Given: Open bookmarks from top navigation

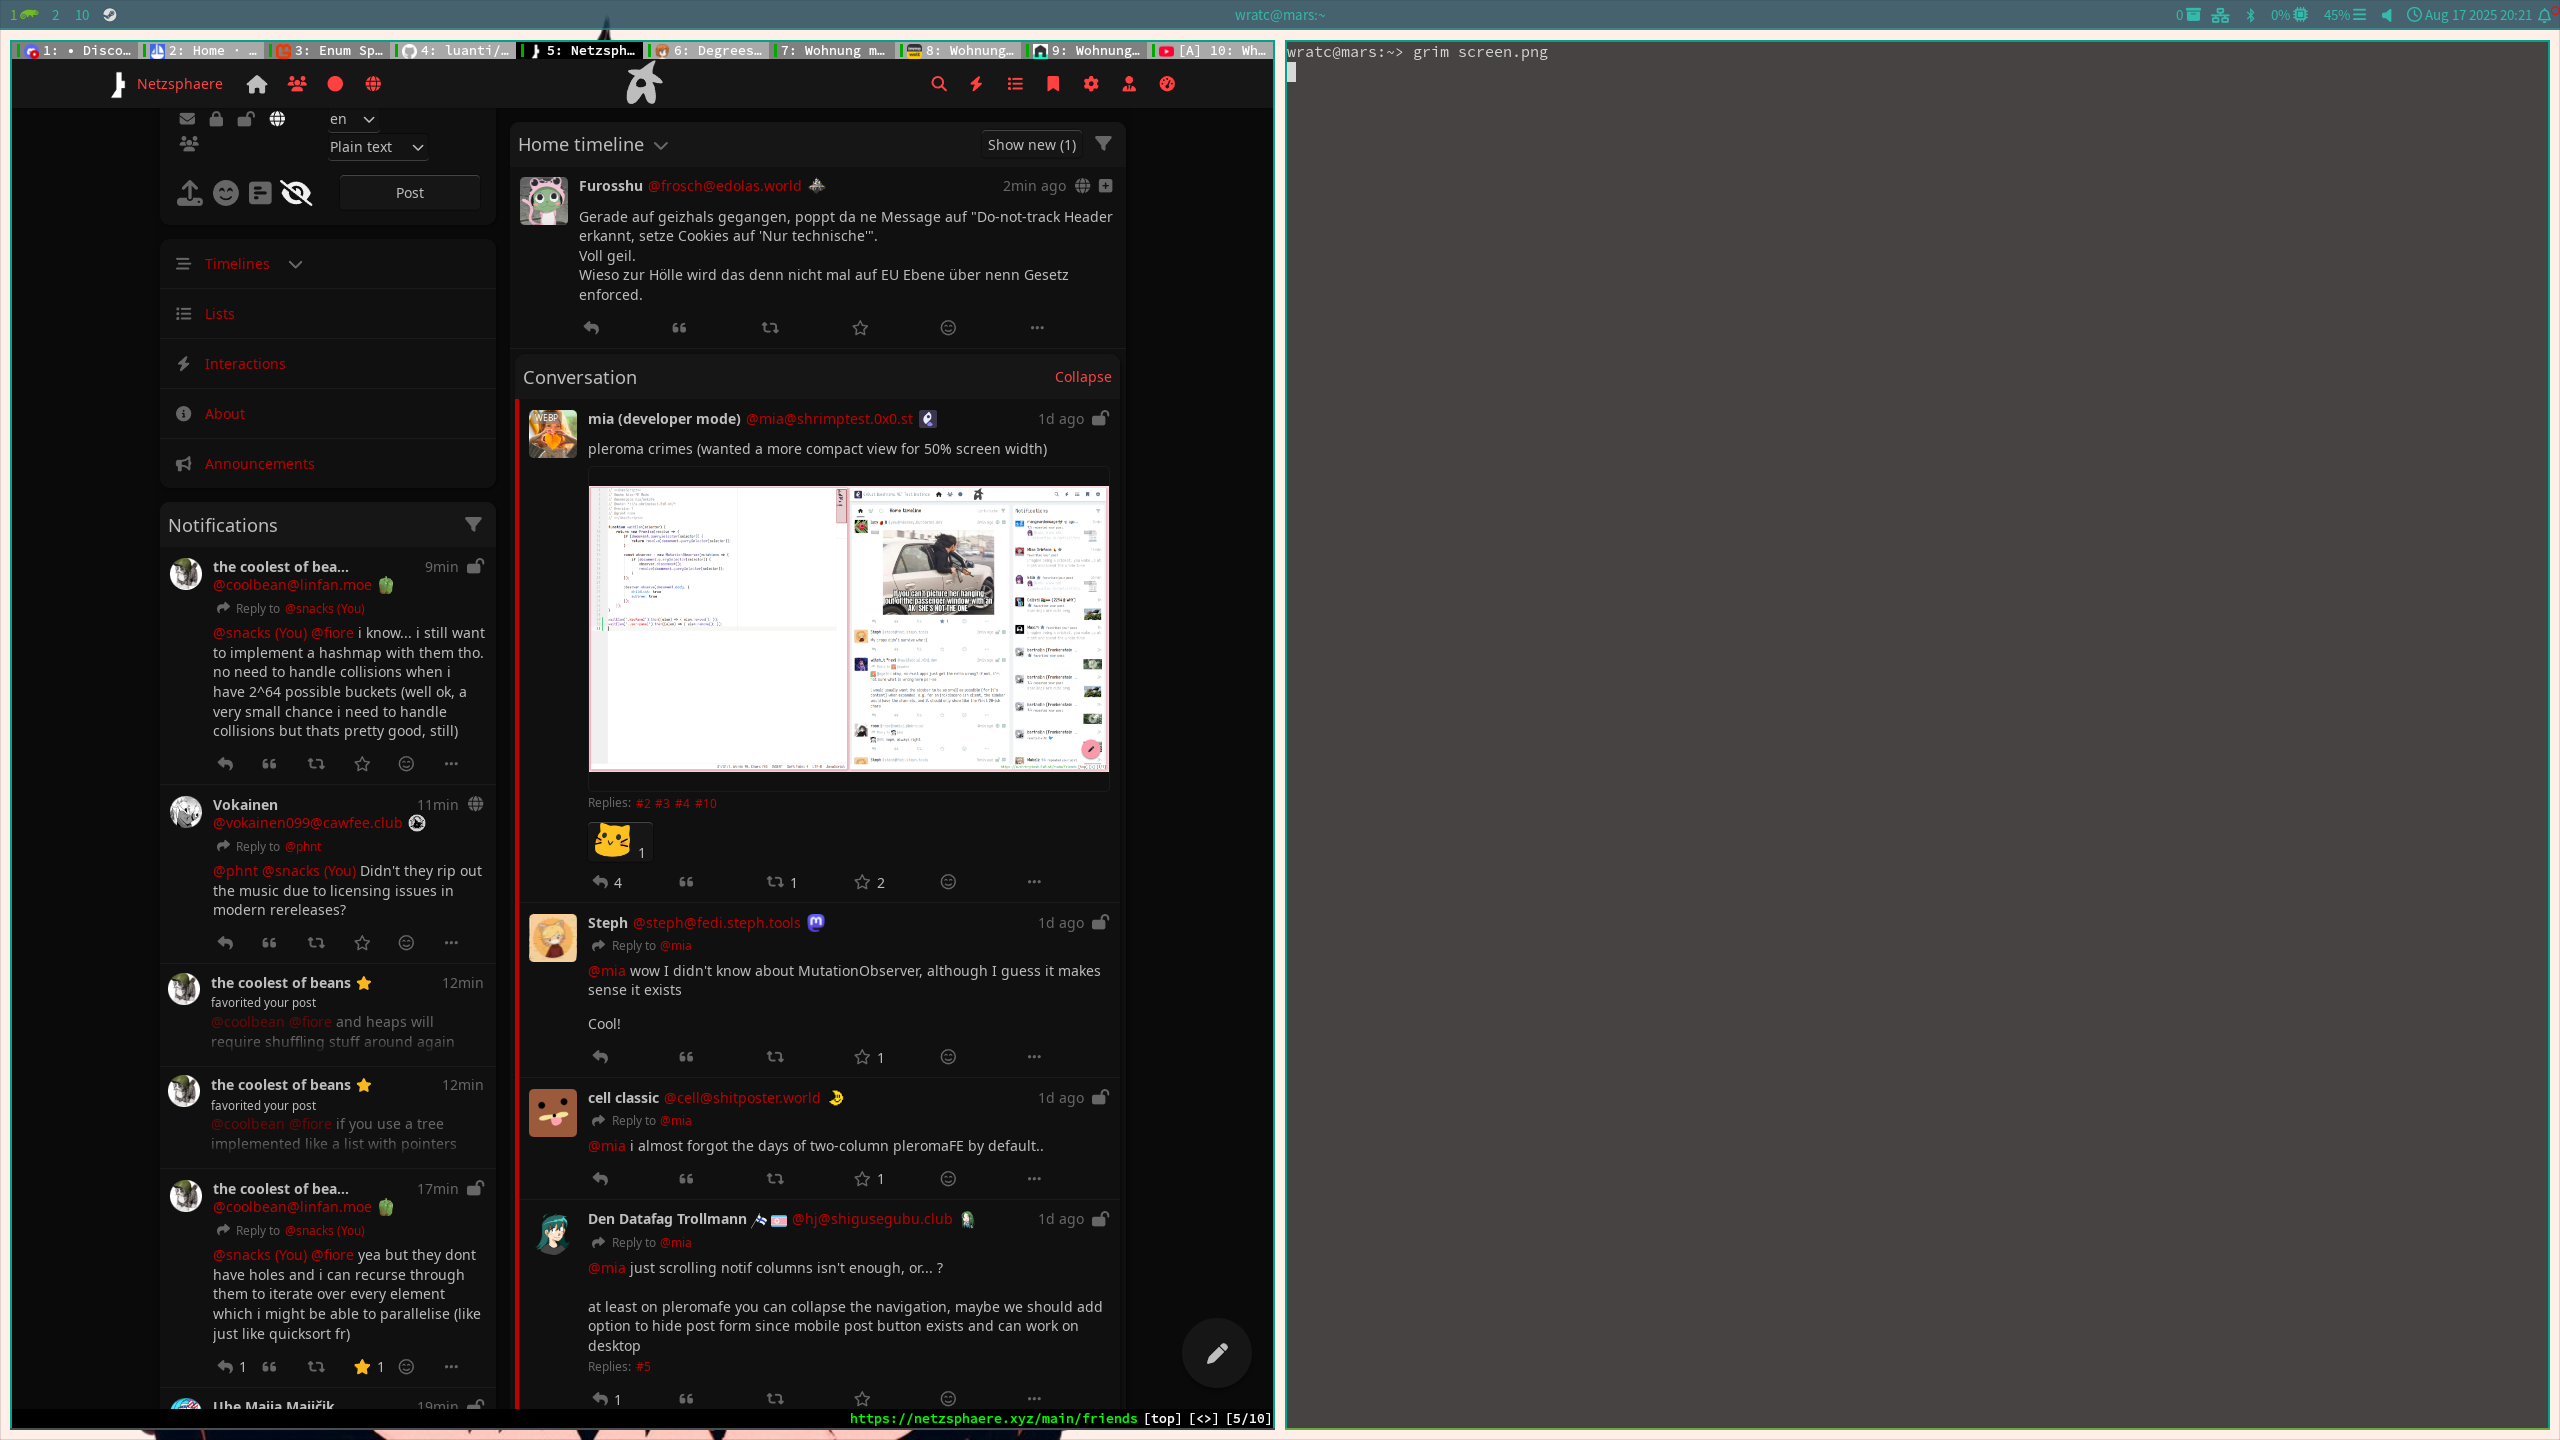Looking at the screenshot, I should click(1053, 84).
